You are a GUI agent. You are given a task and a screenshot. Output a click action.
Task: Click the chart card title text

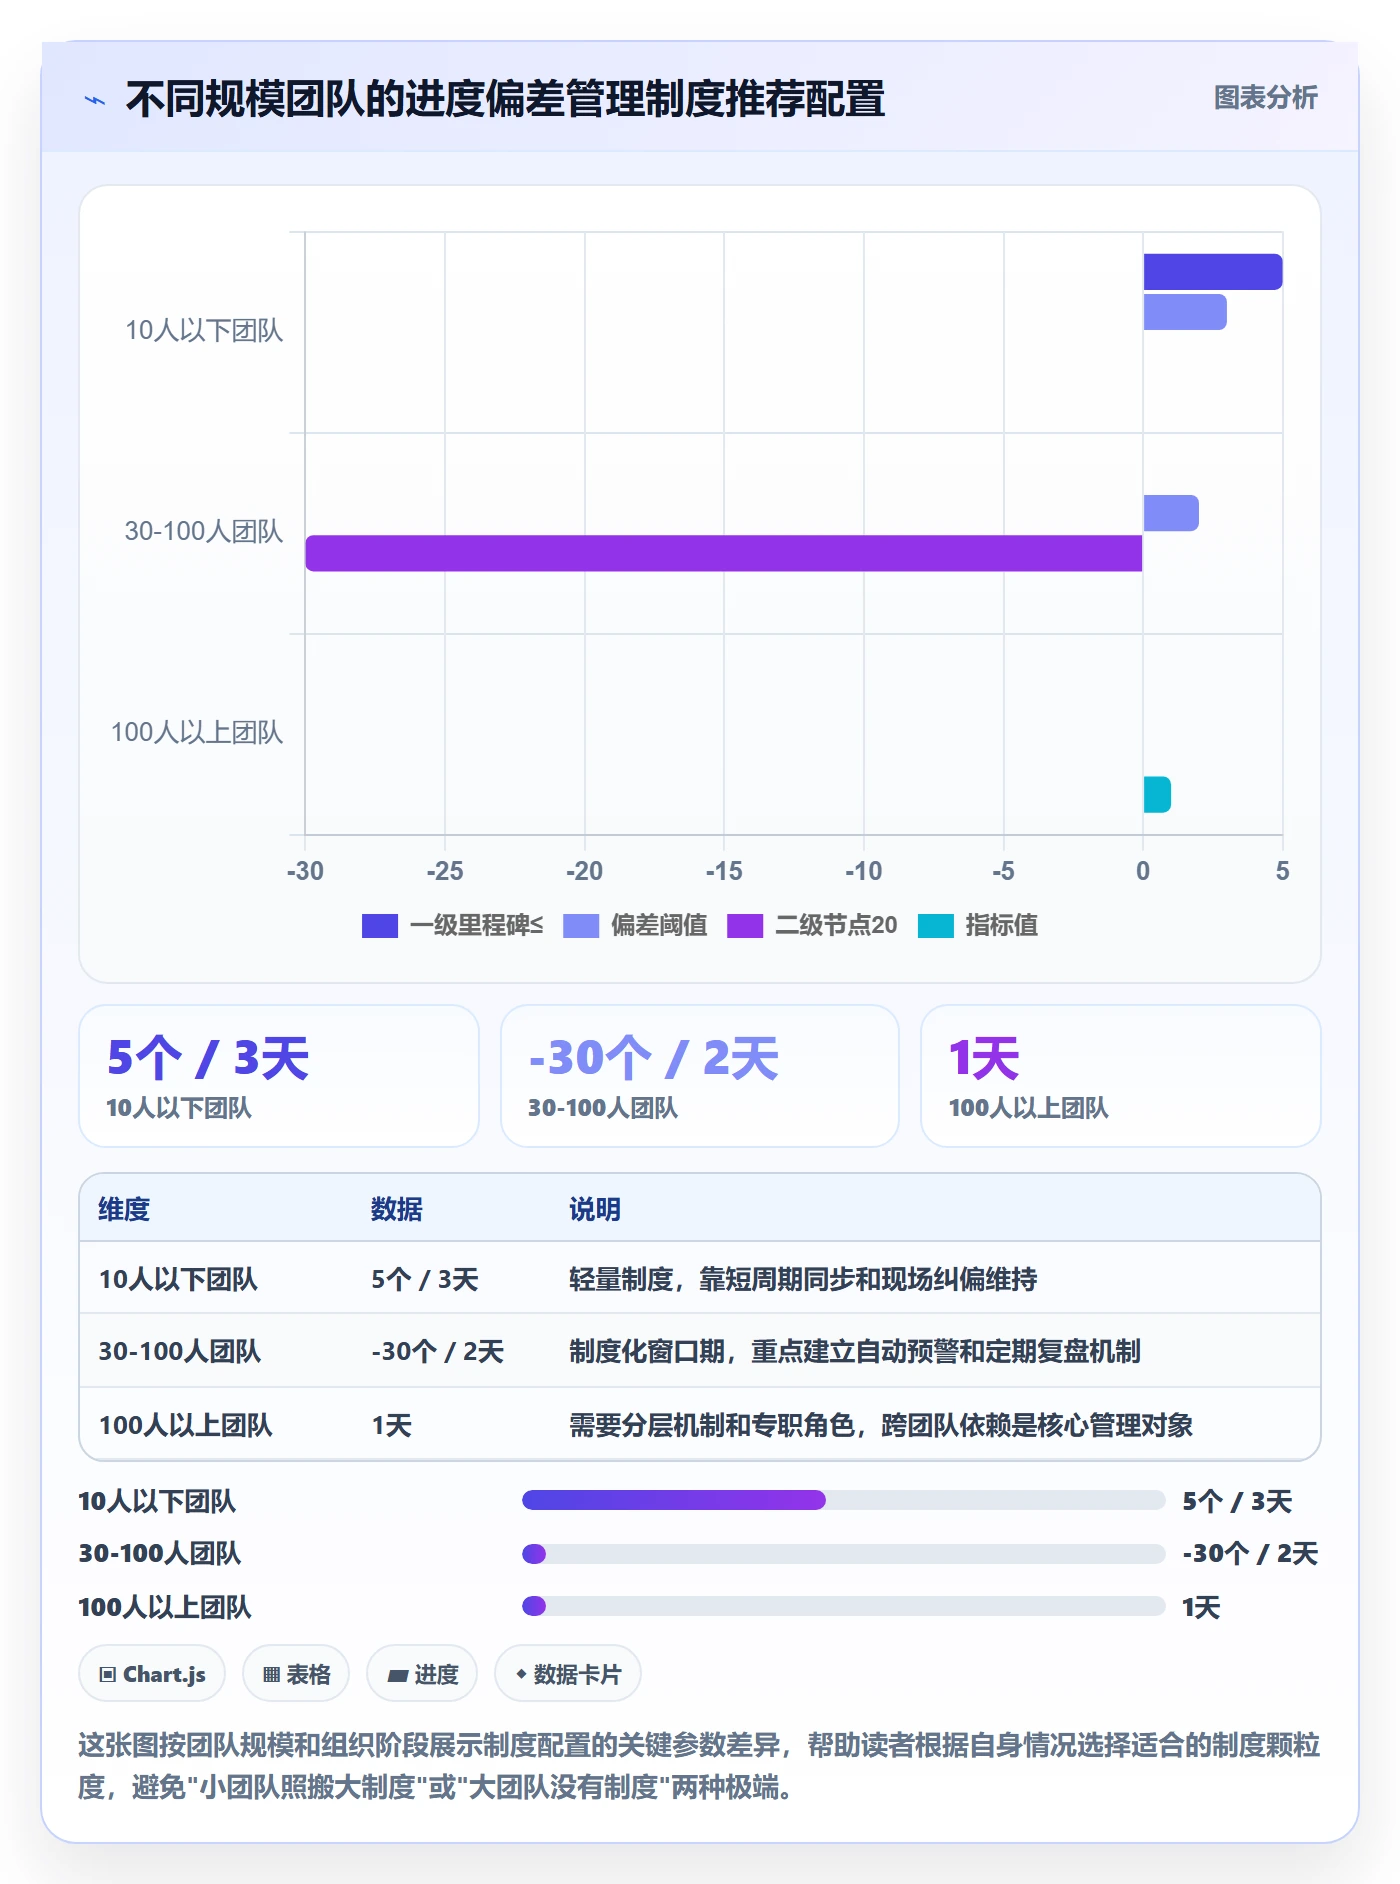pyautogui.click(x=505, y=99)
